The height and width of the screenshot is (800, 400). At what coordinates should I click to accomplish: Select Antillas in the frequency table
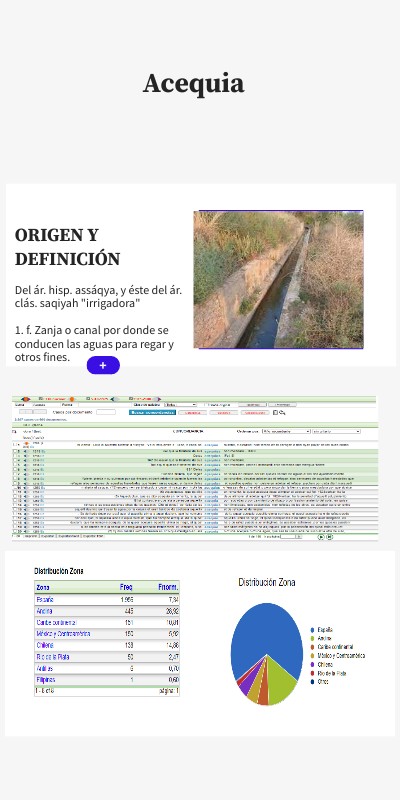point(45,668)
